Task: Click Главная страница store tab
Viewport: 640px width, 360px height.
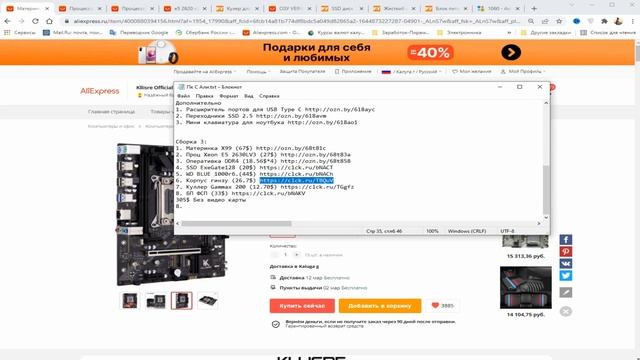Action: point(111,111)
